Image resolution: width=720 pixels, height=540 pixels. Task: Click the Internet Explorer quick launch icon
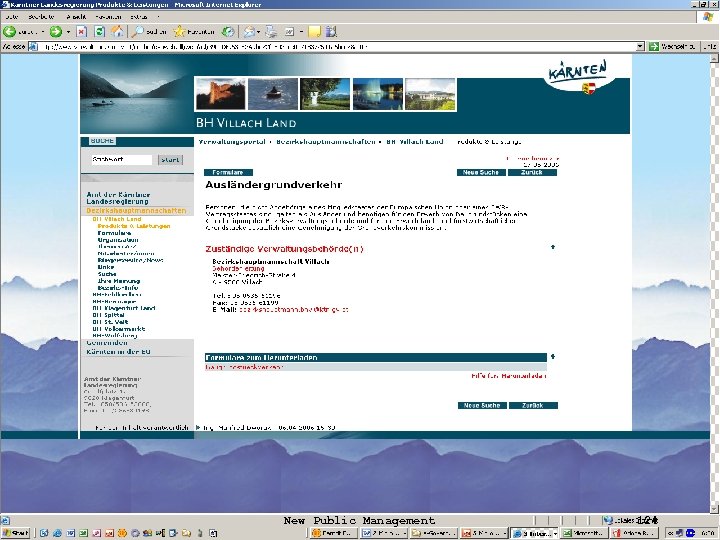[x=57, y=533]
